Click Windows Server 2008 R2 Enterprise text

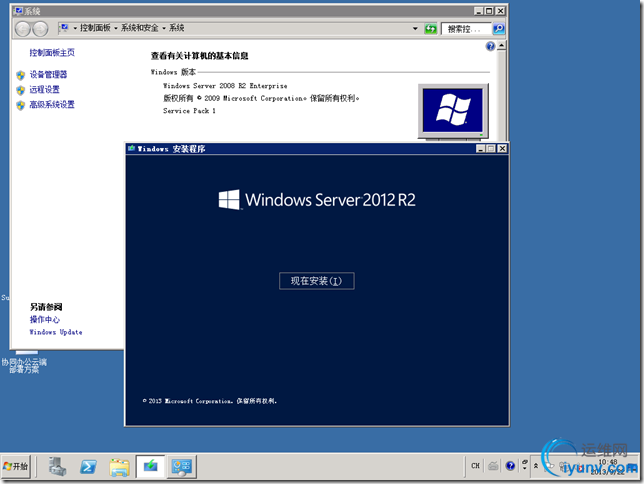point(225,85)
